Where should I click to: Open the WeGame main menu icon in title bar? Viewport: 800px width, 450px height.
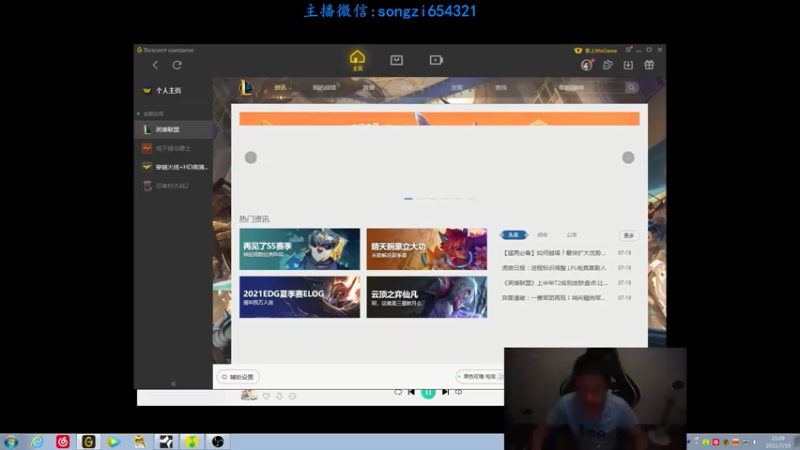[x=629, y=50]
